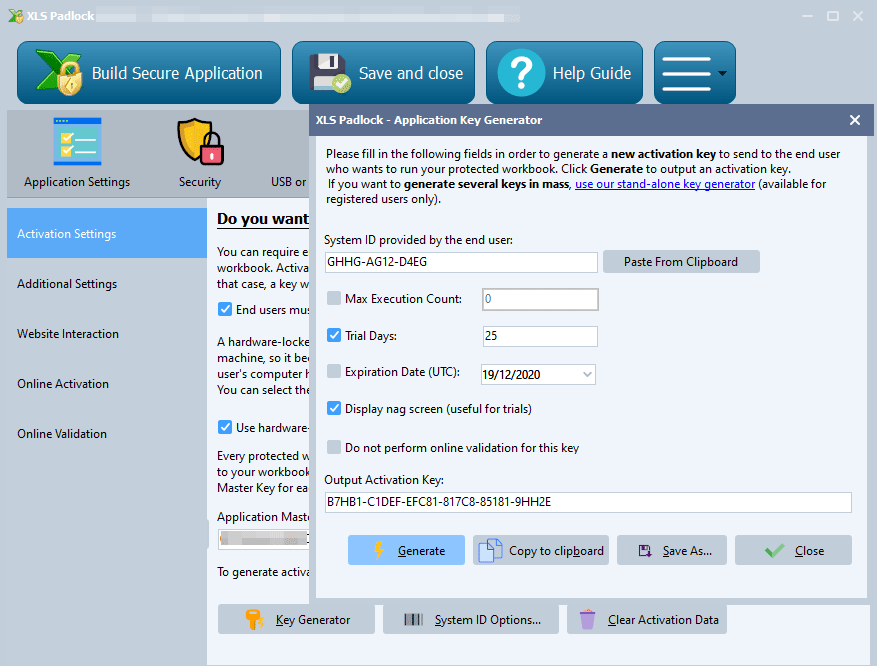This screenshot has height=666, width=877.
Task: Disable the Display nag screen option
Action: click(x=335, y=408)
